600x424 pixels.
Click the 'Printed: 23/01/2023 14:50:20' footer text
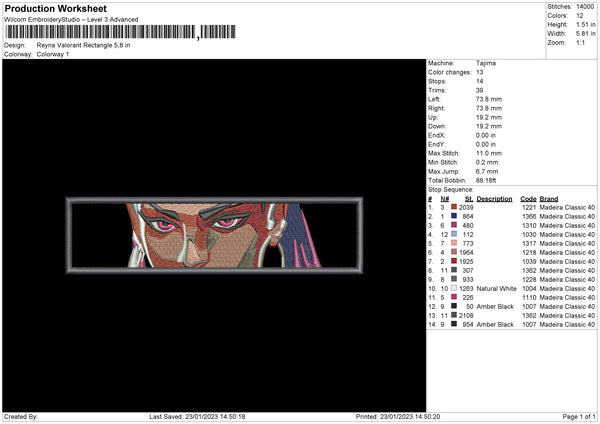coord(398,416)
